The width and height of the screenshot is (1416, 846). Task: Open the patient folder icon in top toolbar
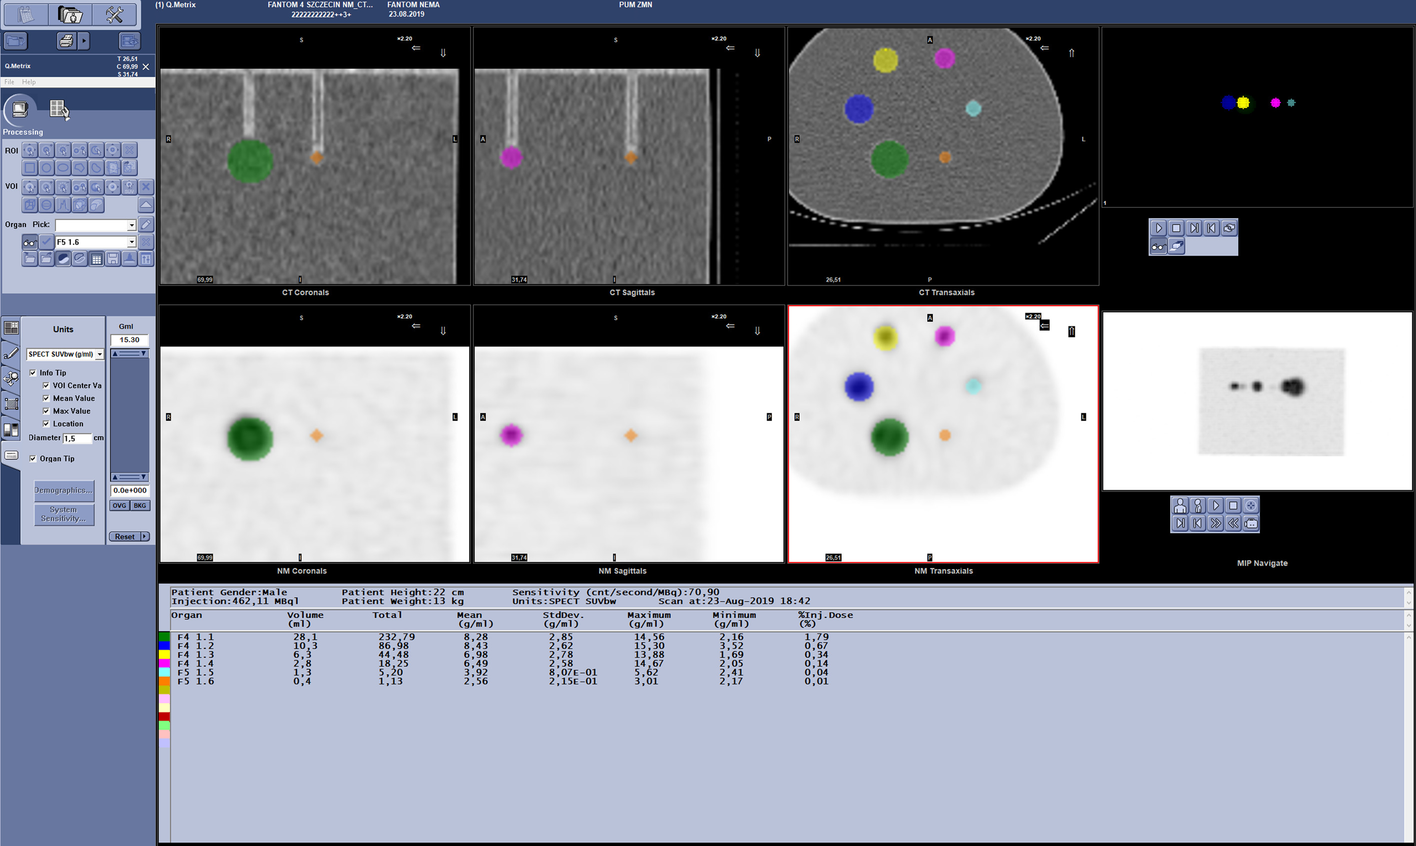coord(70,14)
